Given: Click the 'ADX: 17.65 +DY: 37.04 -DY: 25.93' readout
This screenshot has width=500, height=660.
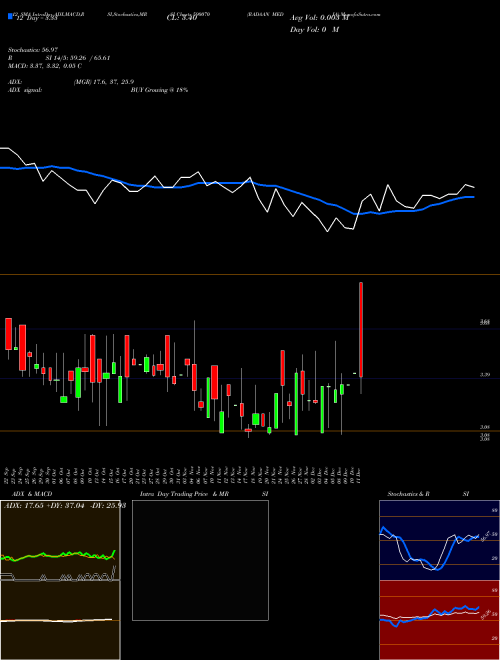Looking at the screenshot, I should pyautogui.click(x=65, y=505).
